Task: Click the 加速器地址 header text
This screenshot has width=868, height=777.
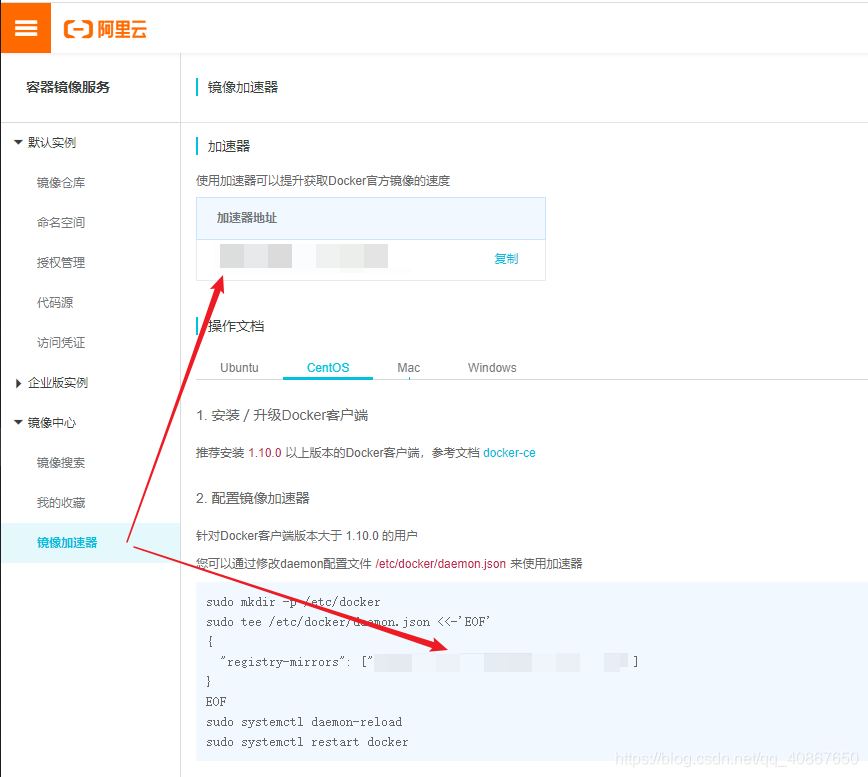Action: pyautogui.click(x=246, y=218)
